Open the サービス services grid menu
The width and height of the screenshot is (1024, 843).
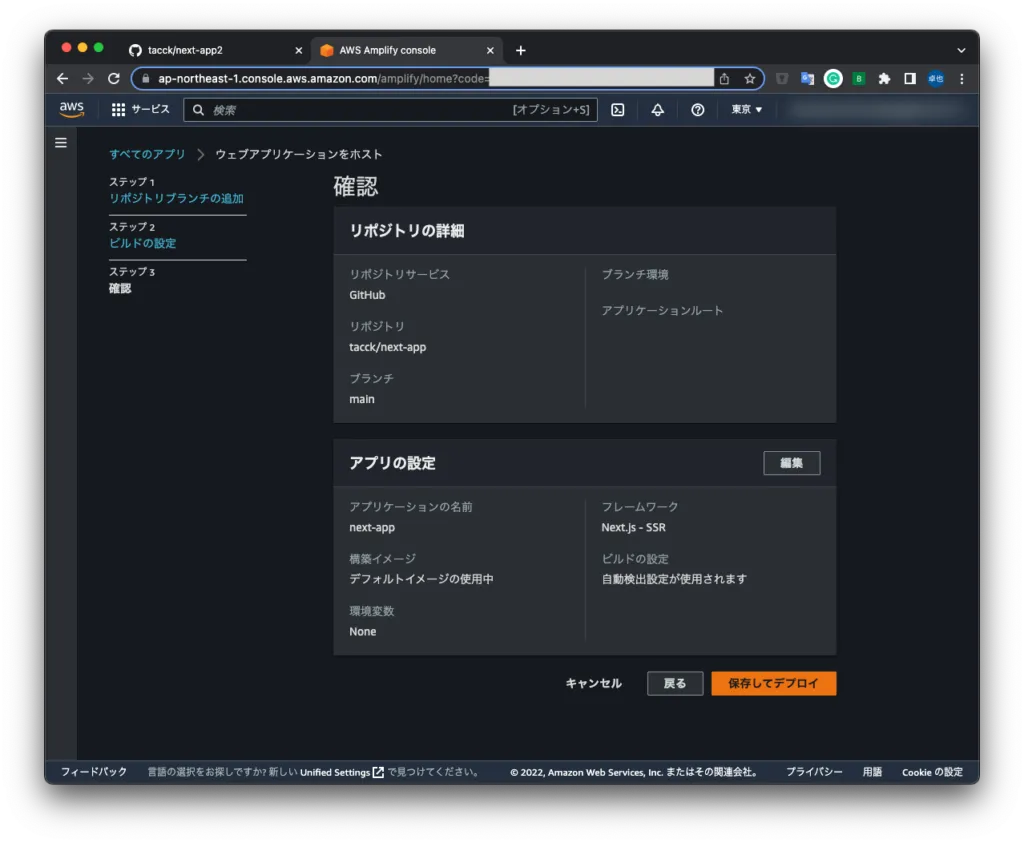pyautogui.click(x=140, y=110)
